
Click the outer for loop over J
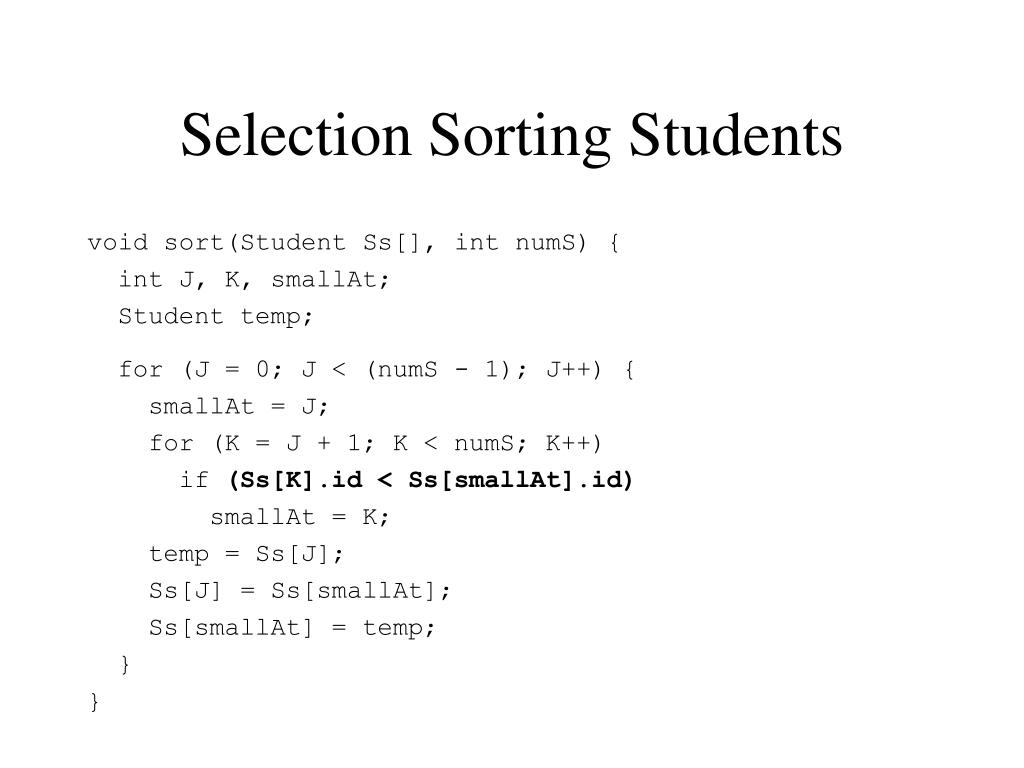coord(376,370)
